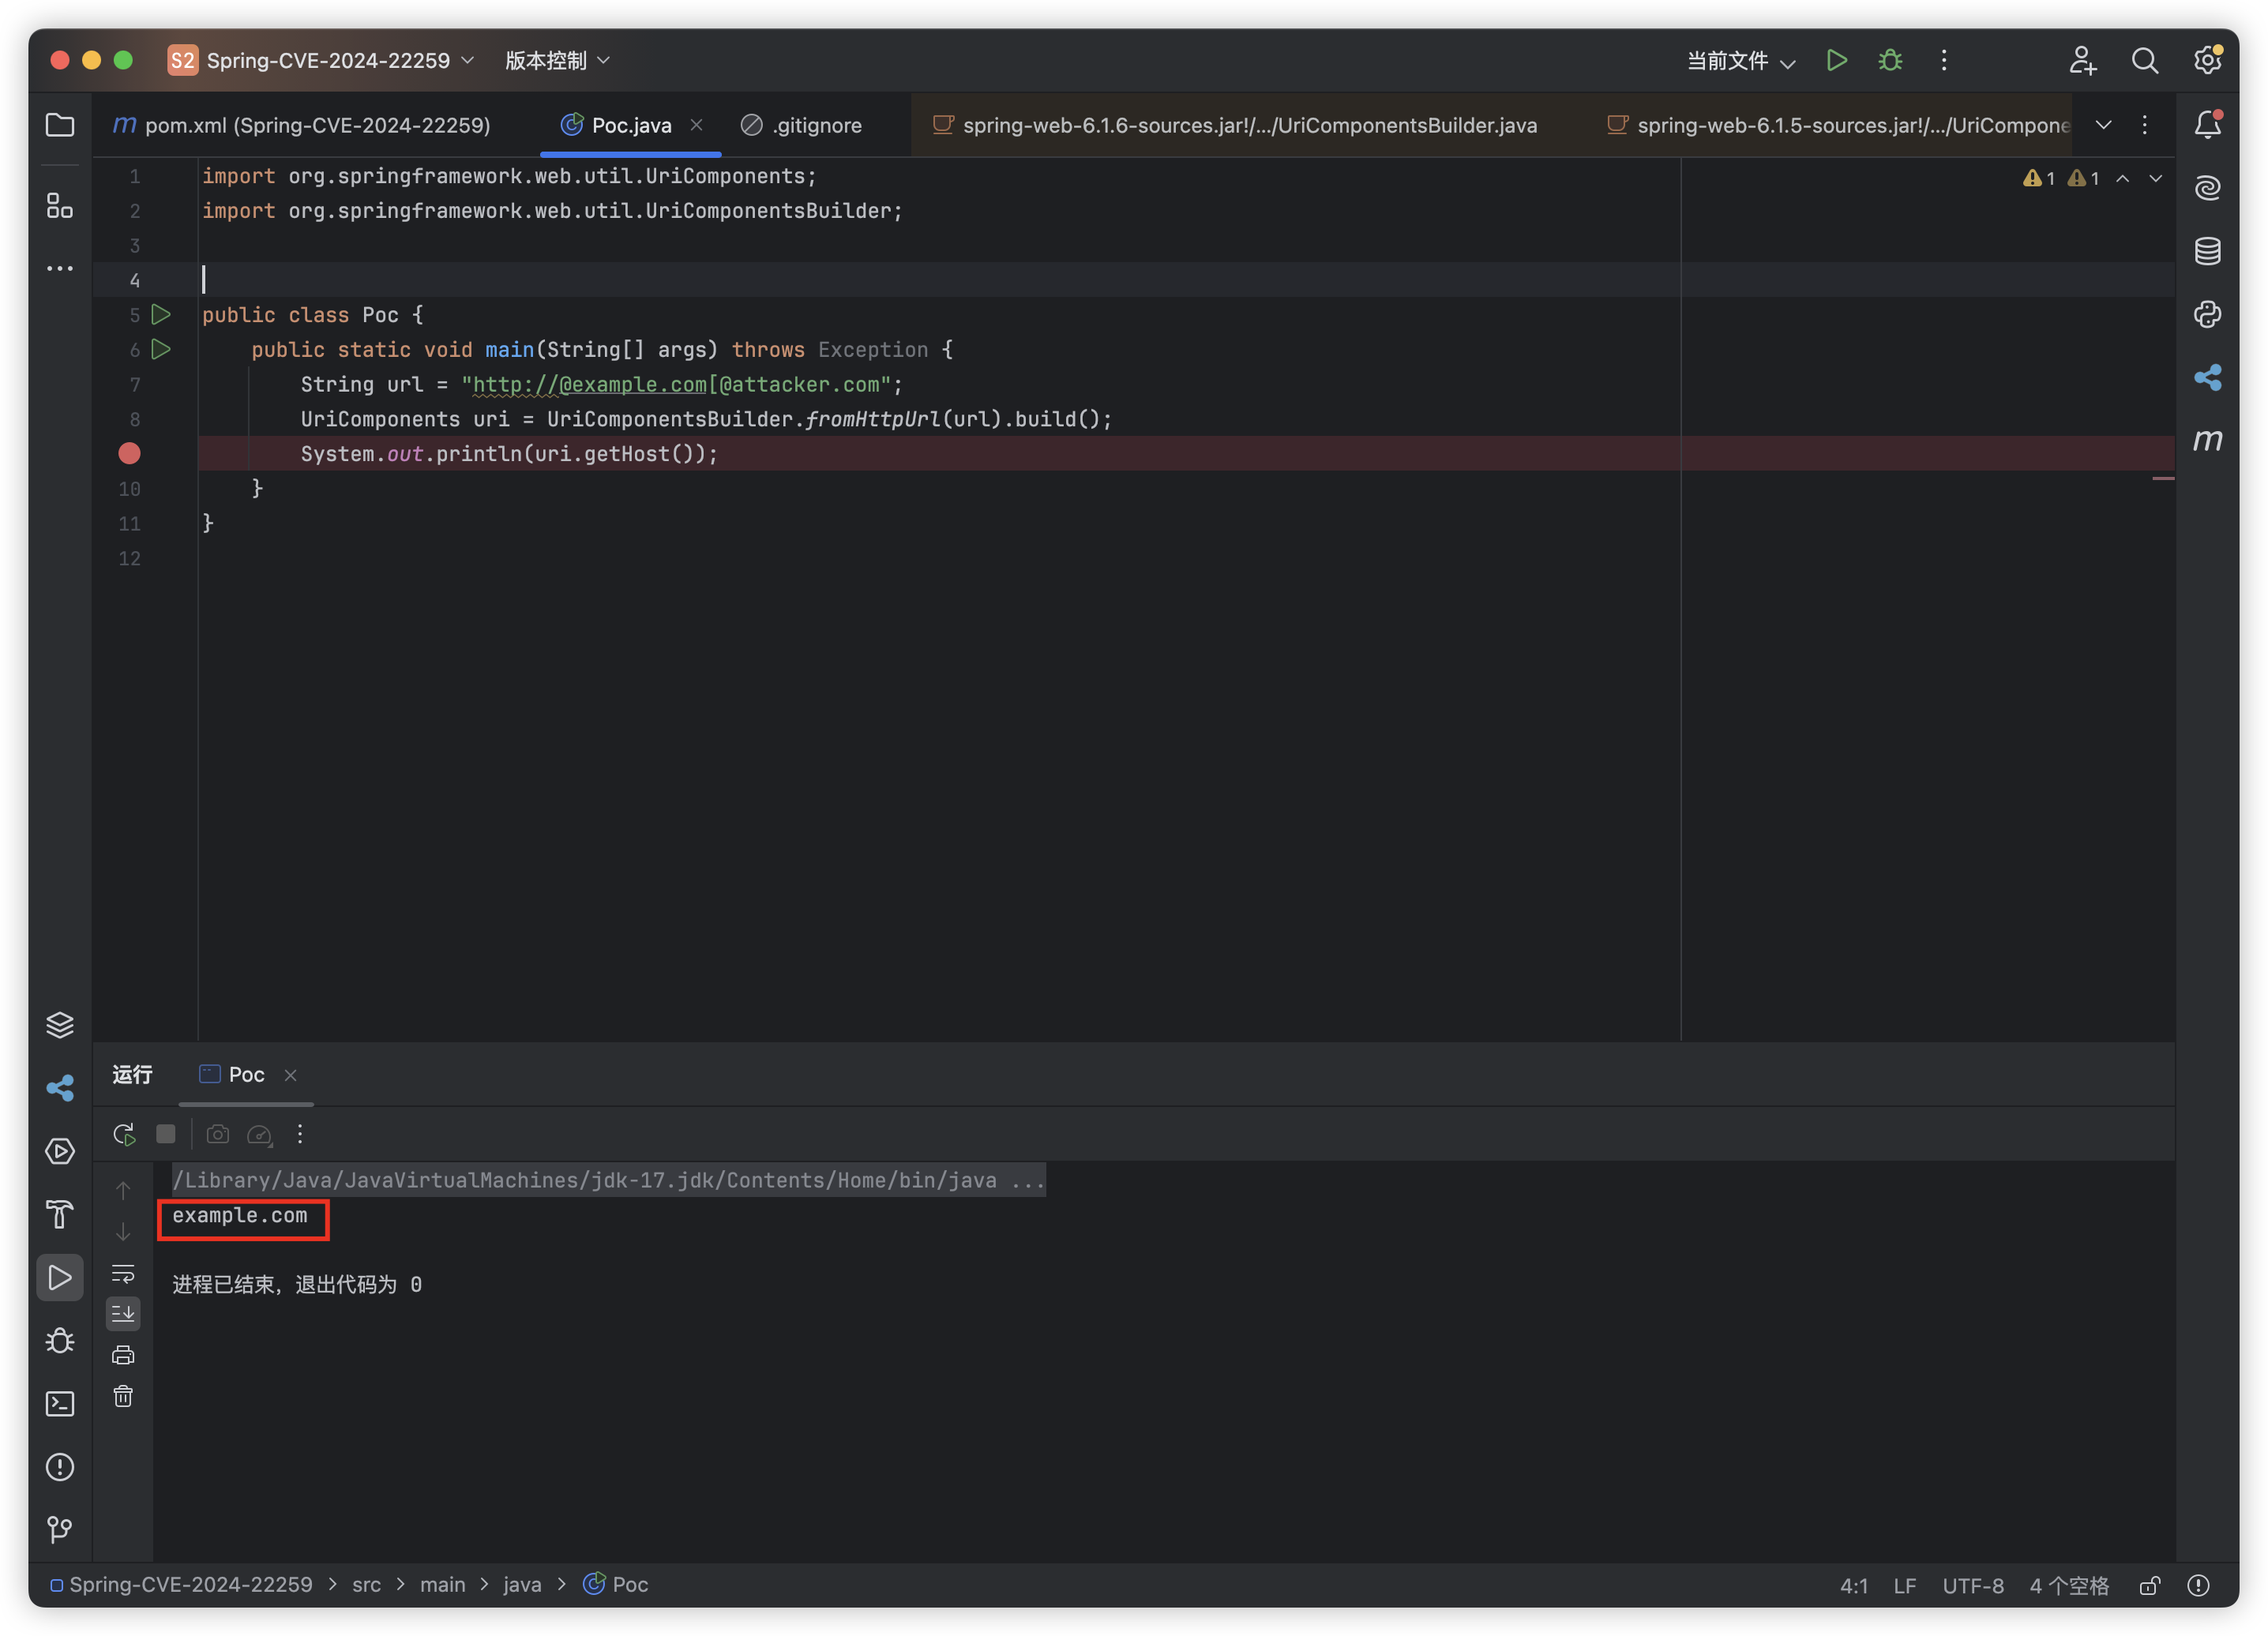Open IDE settings gear icon
2268x1636 pixels.
tap(2207, 60)
